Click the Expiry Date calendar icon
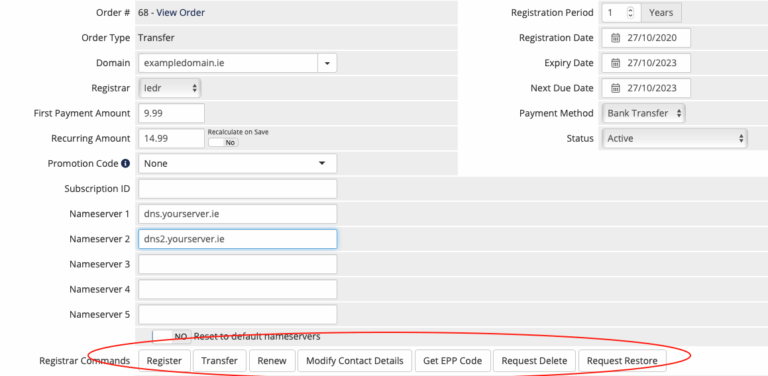This screenshot has height=376, width=768. click(616, 63)
